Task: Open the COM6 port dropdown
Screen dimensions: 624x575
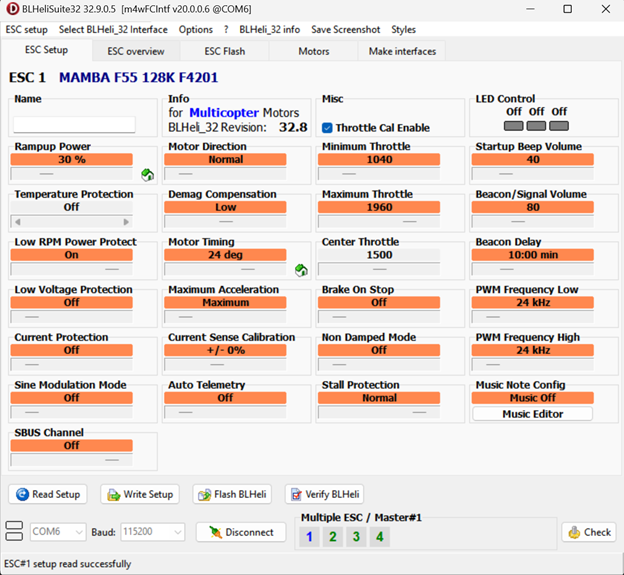Action: [58, 532]
